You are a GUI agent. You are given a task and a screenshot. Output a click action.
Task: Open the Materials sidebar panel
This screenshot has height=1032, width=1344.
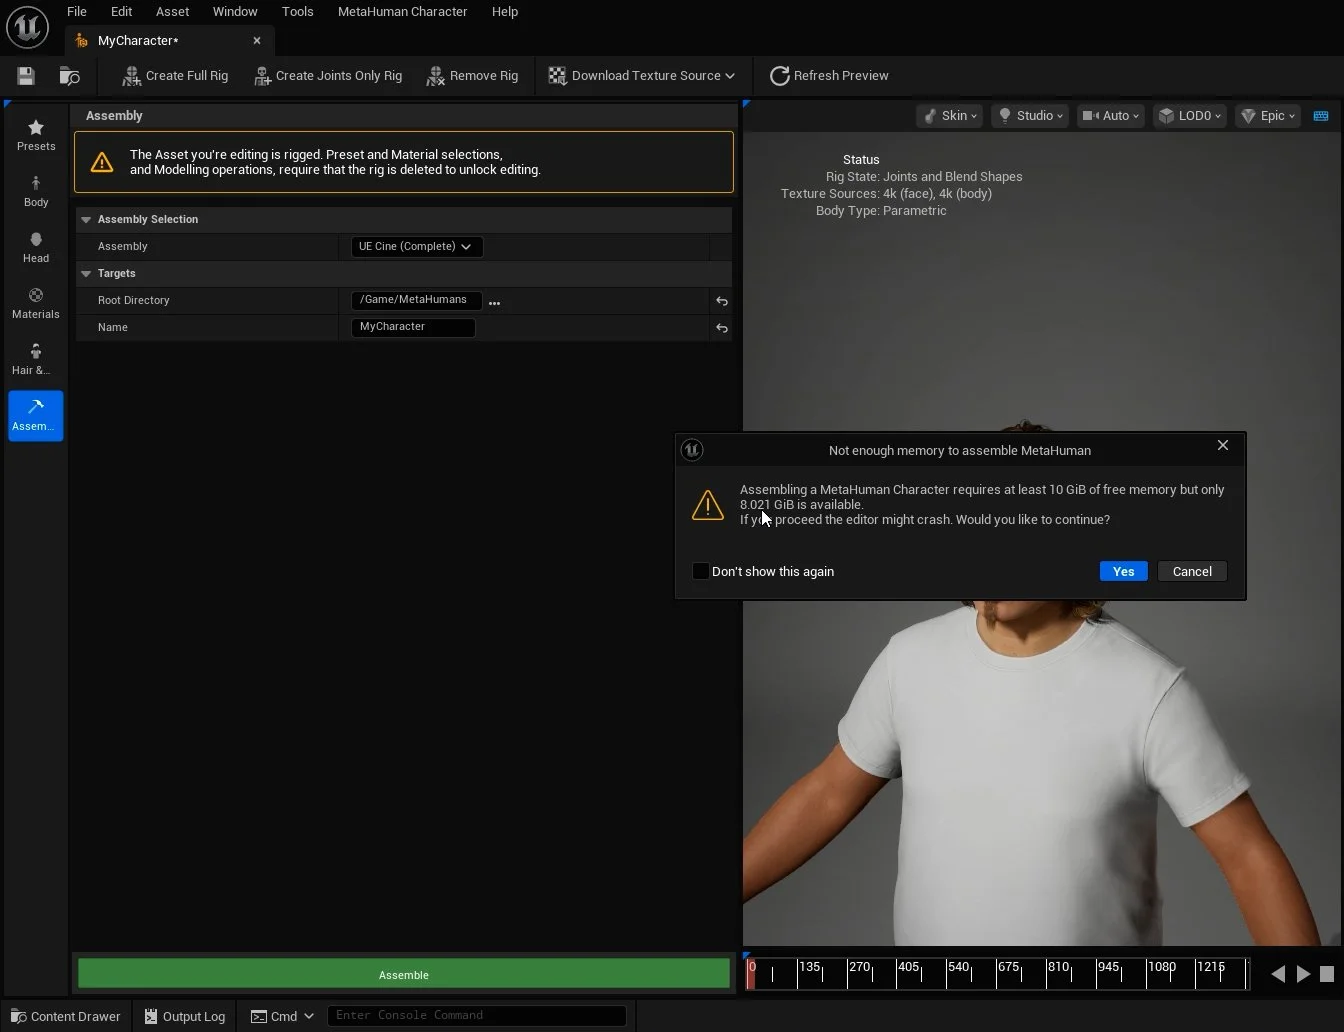pos(36,303)
